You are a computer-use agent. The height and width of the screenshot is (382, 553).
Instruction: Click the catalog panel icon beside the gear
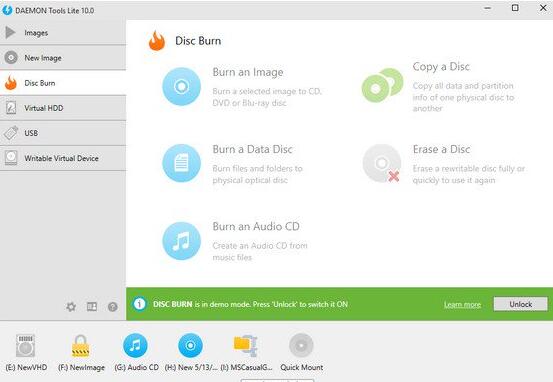[x=92, y=307]
